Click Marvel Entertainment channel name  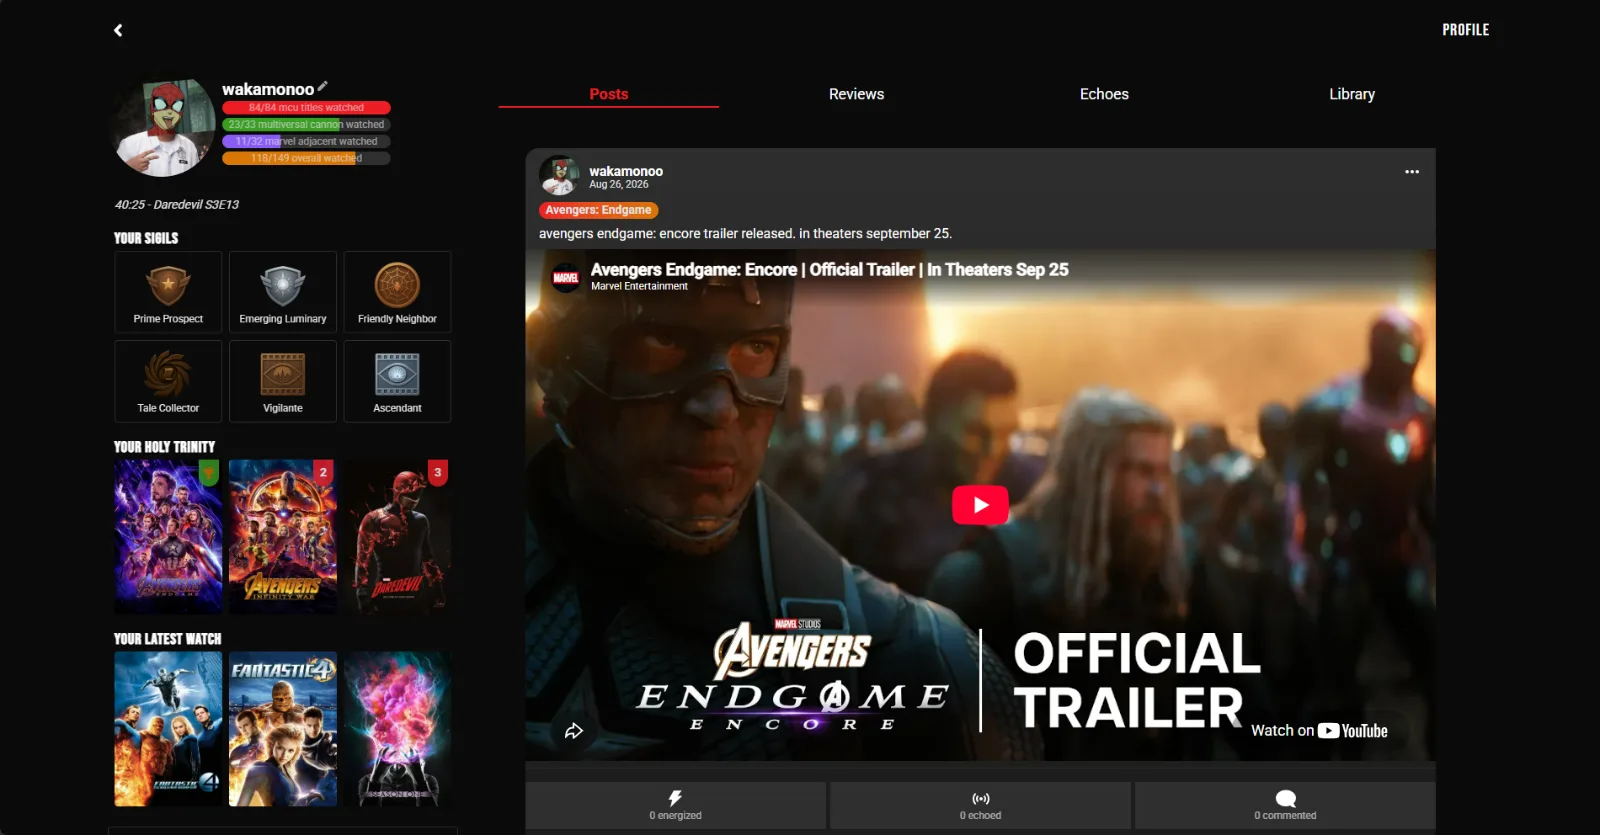(x=639, y=286)
